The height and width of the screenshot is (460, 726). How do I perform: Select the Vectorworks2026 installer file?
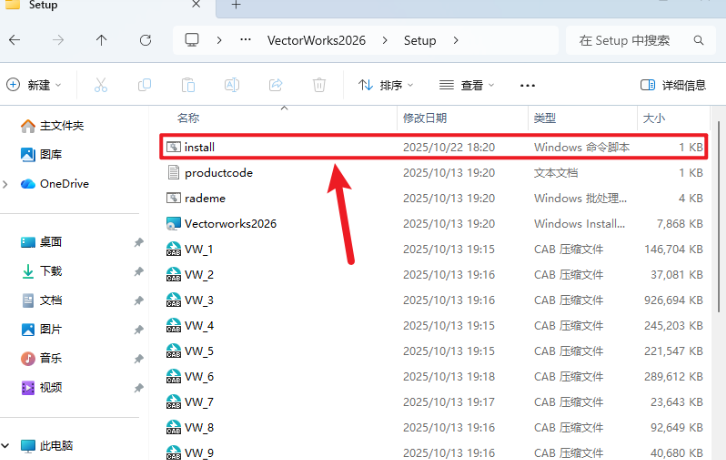tap(230, 224)
